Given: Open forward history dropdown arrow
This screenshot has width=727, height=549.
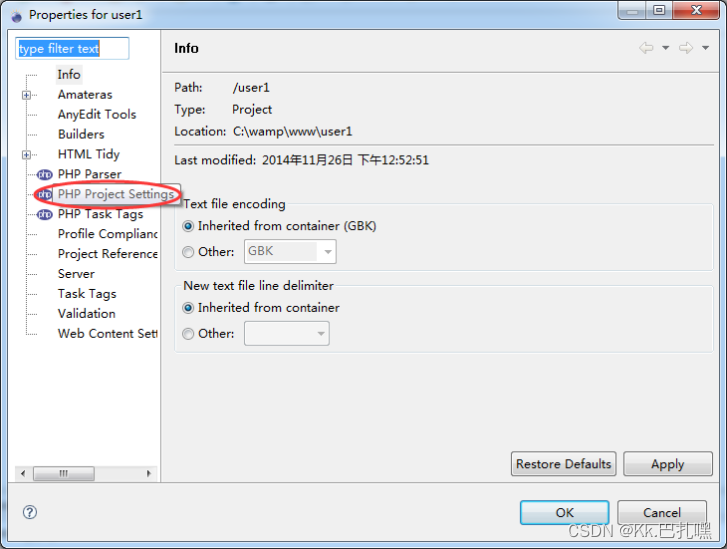Looking at the screenshot, I should 705,48.
